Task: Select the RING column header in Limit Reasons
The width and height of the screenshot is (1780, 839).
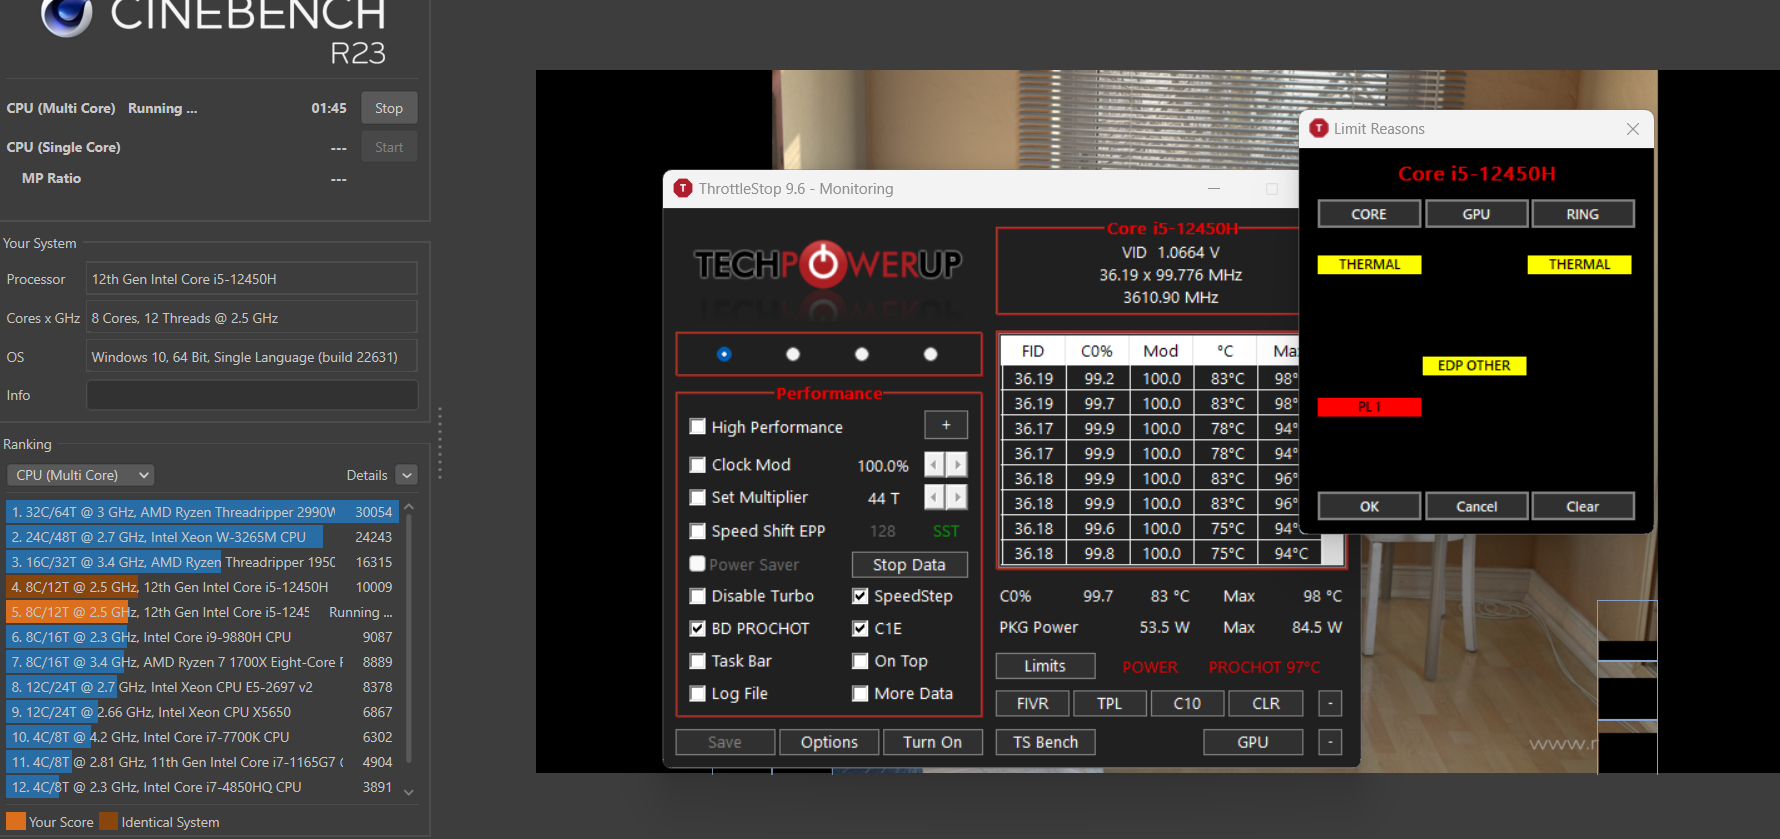Action: 1583,214
